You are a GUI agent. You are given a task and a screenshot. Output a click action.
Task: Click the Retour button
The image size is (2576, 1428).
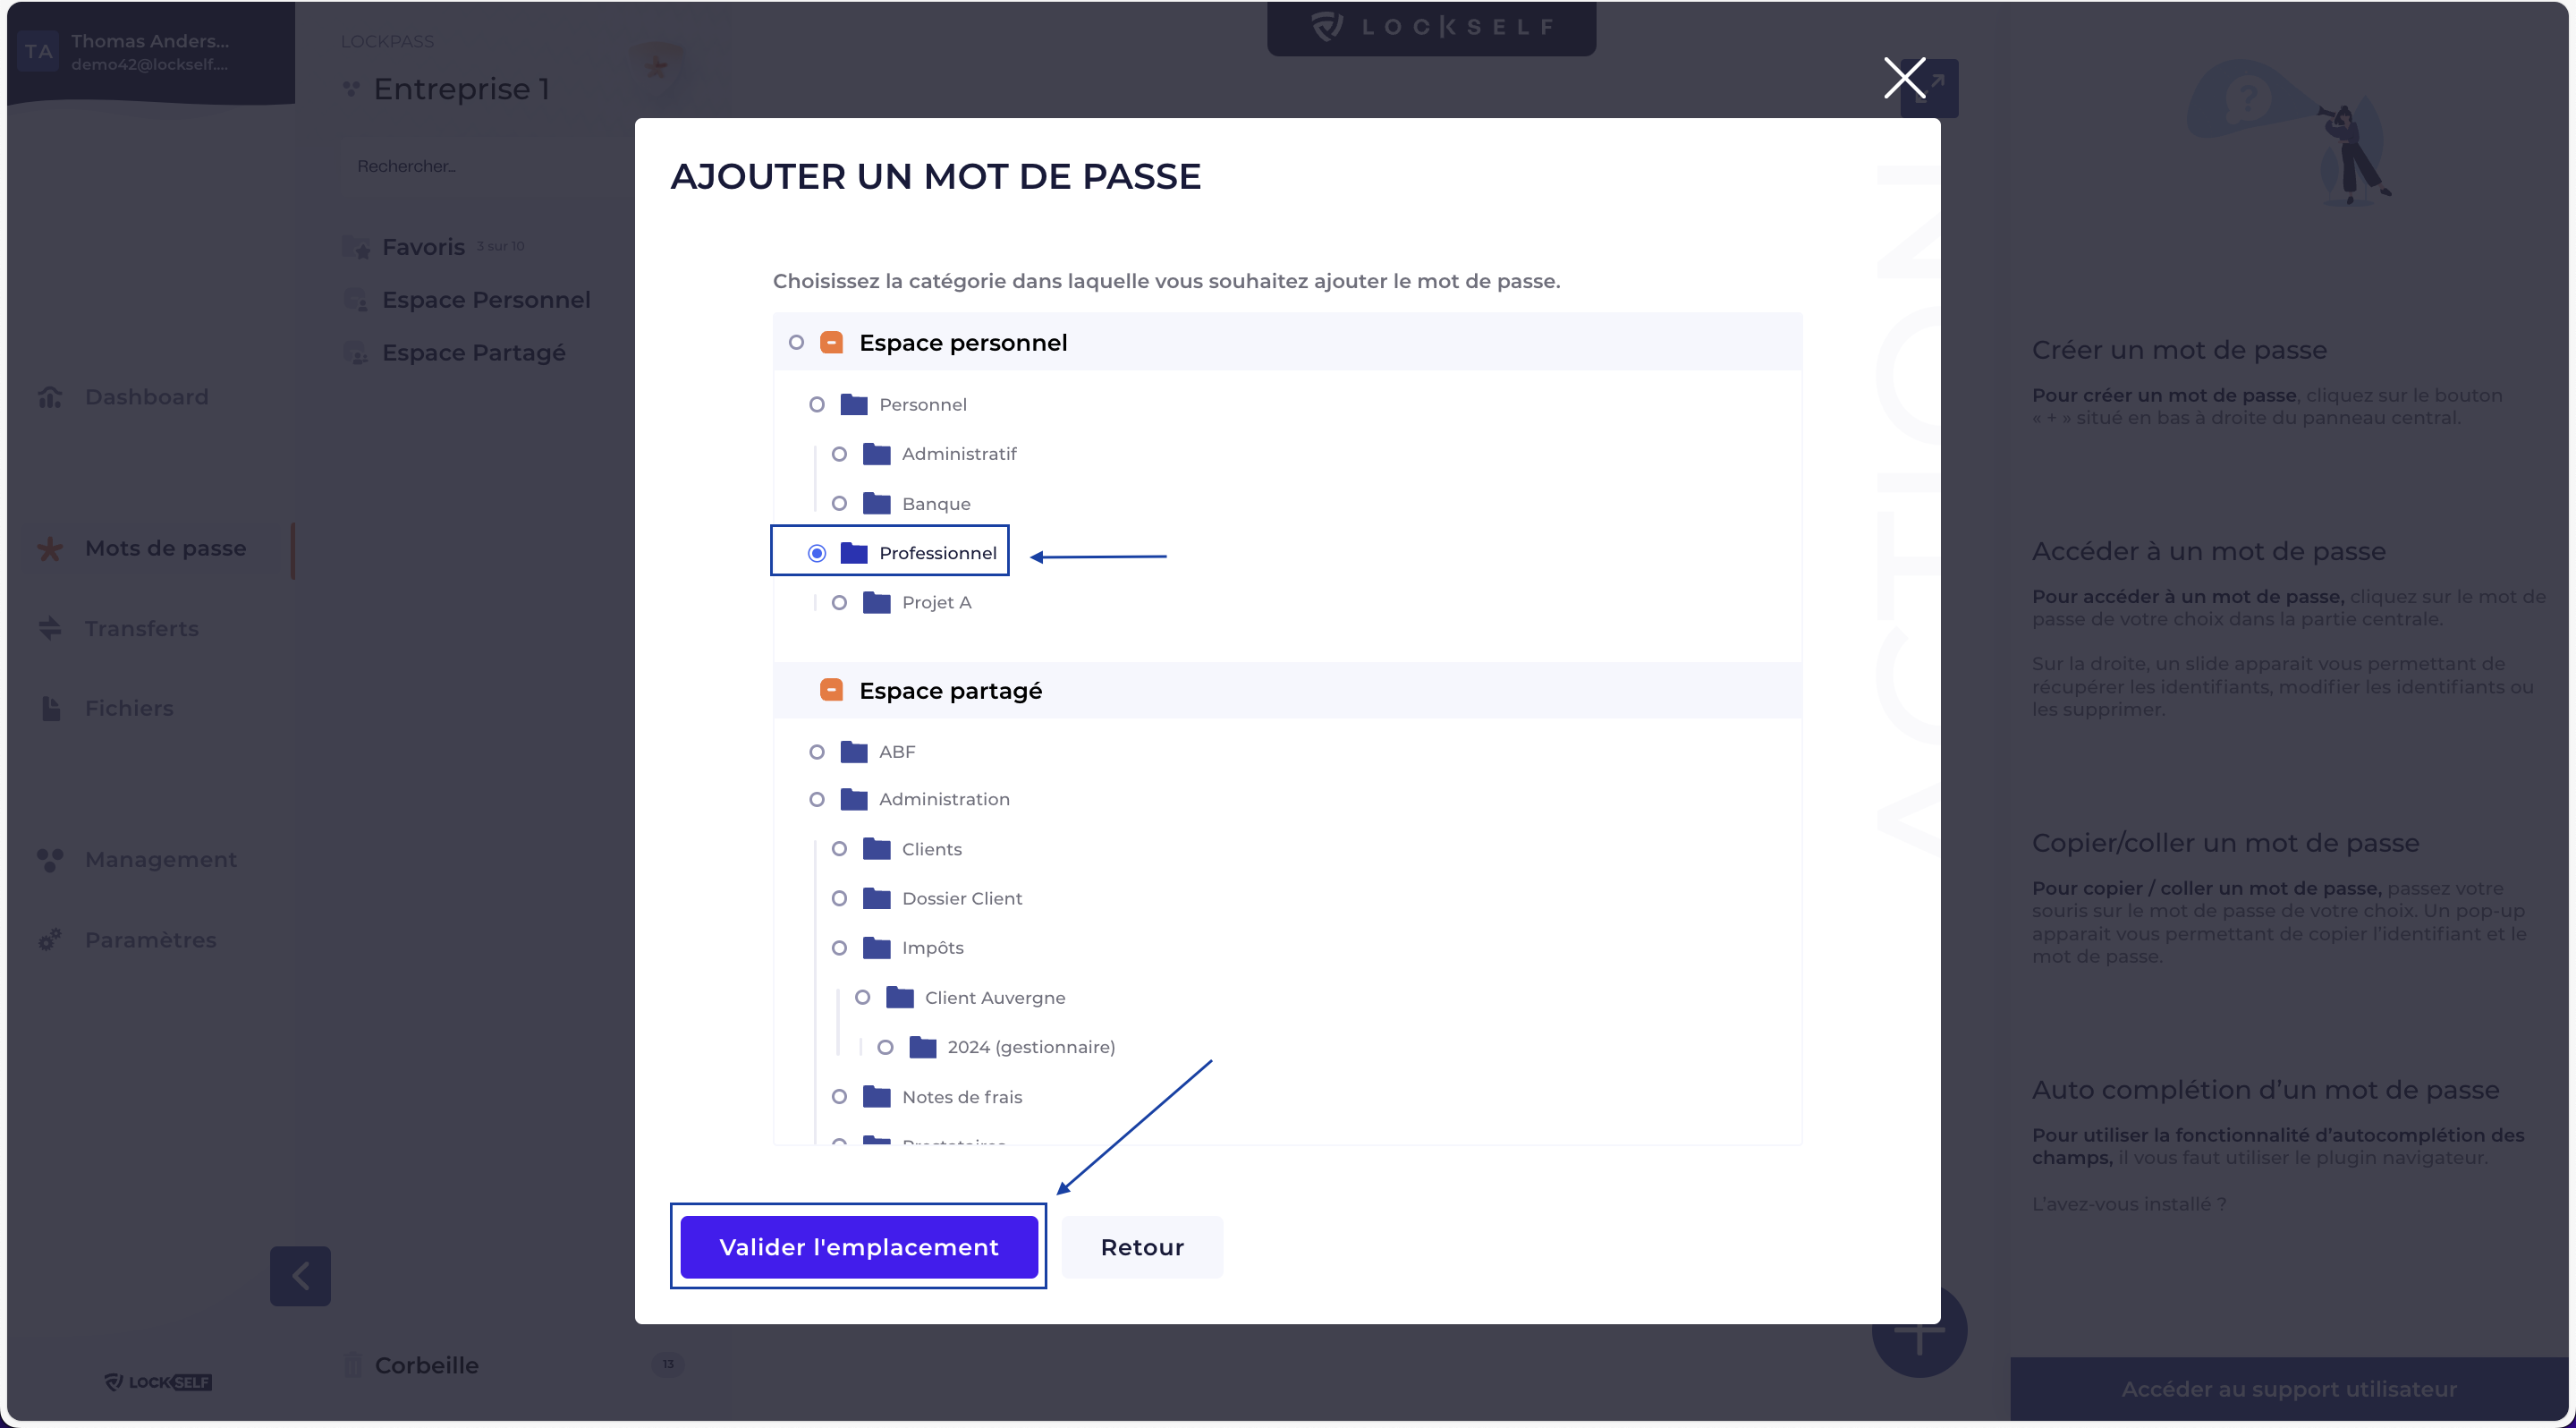click(1142, 1247)
